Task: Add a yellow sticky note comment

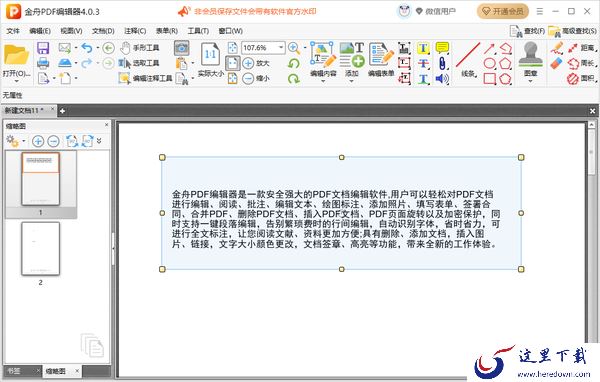Action: pos(442,48)
